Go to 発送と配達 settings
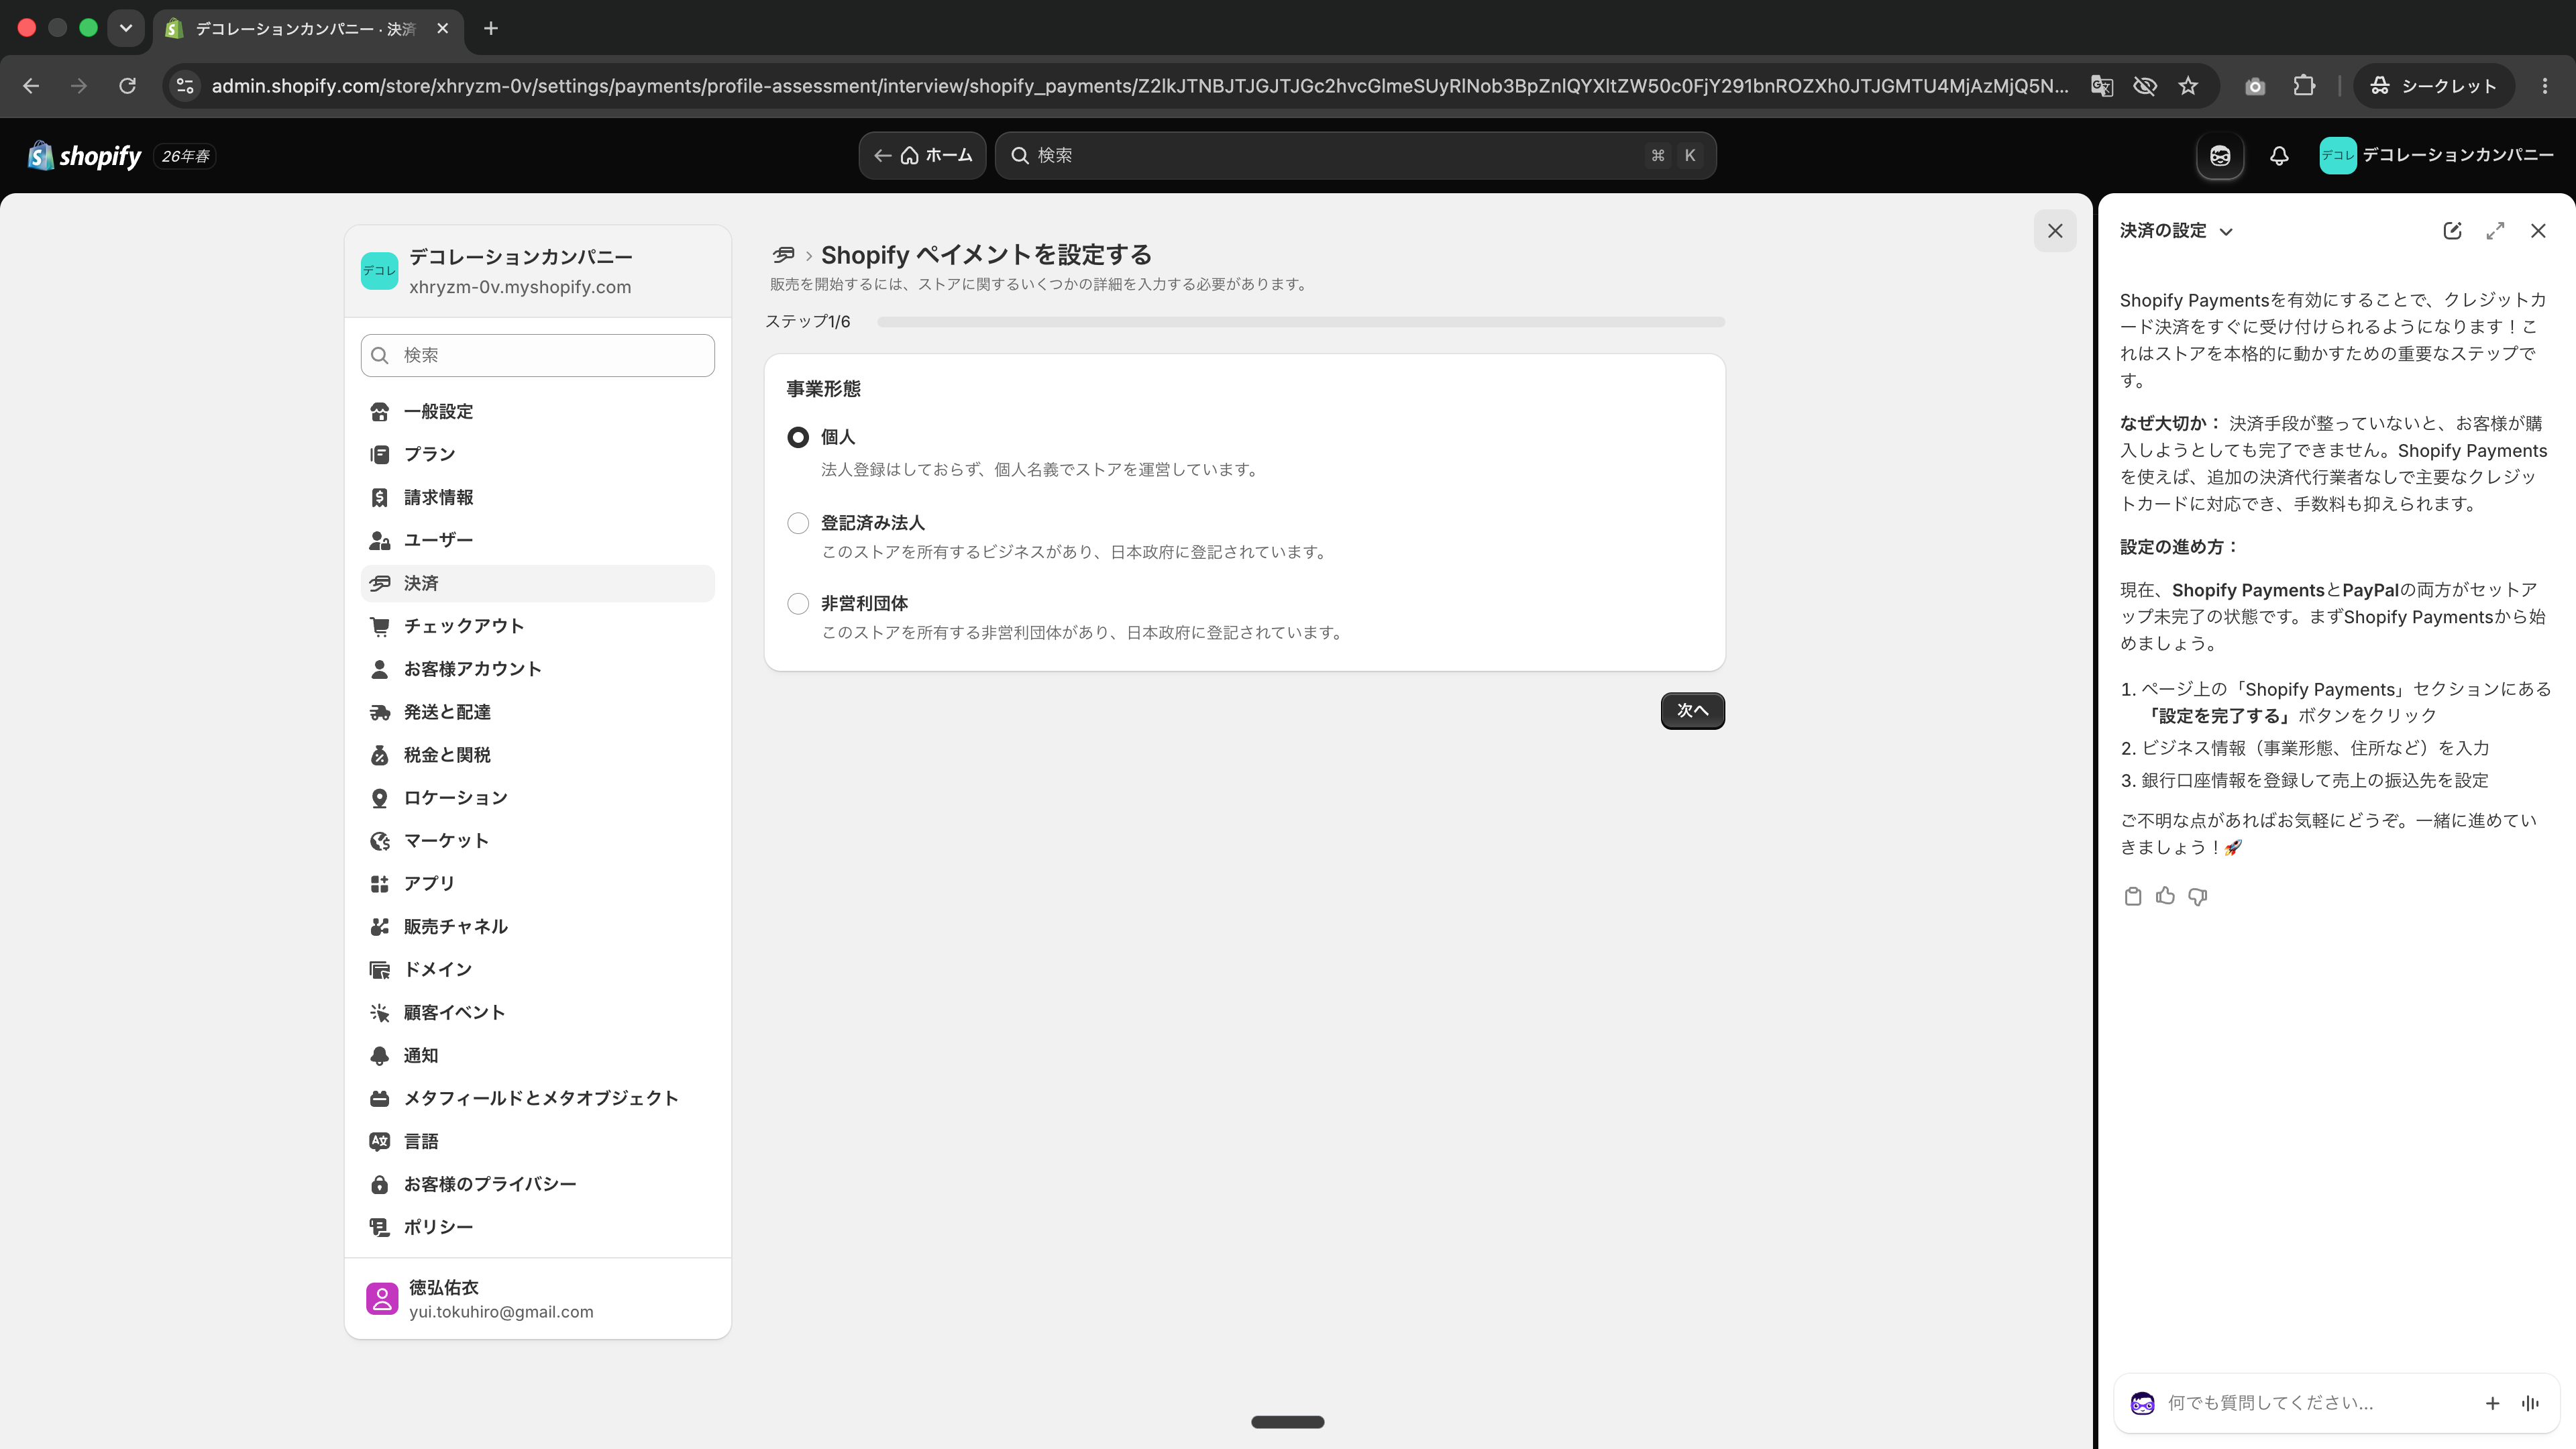Screen dimensions: 2576x1449 point(538,712)
